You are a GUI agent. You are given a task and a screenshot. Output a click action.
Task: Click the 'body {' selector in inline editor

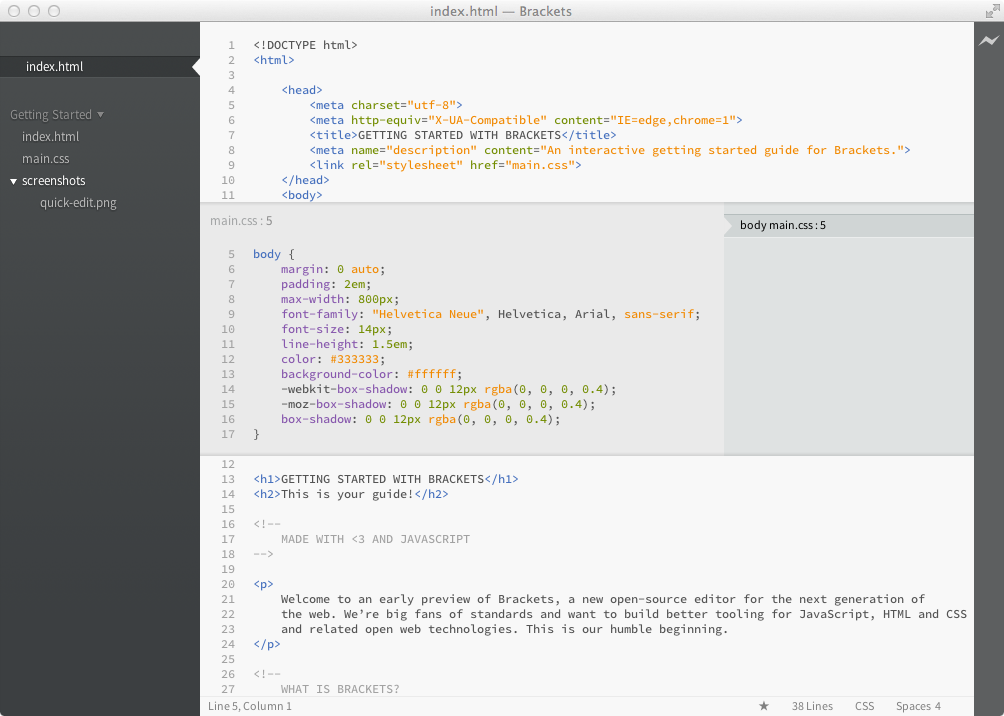click(x=273, y=254)
